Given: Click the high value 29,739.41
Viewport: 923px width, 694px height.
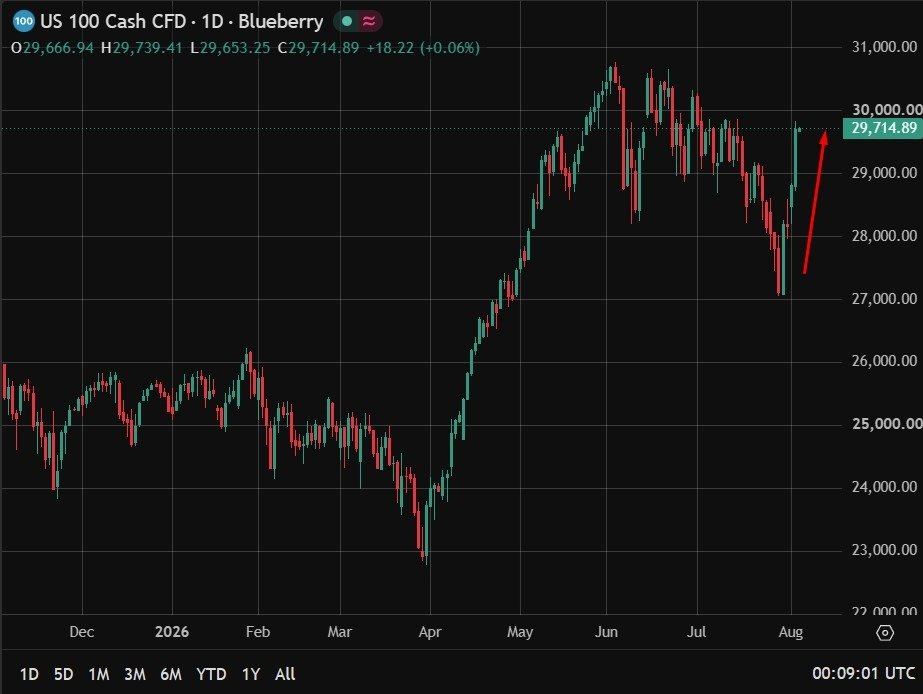Looking at the screenshot, I should tap(148, 48).
